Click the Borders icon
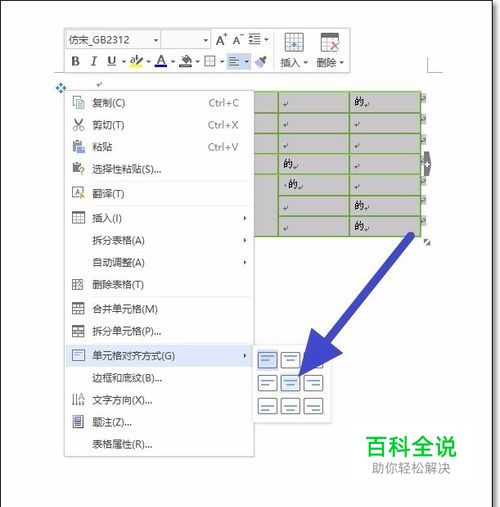Viewport: 500px width, 507px height. click(x=210, y=61)
